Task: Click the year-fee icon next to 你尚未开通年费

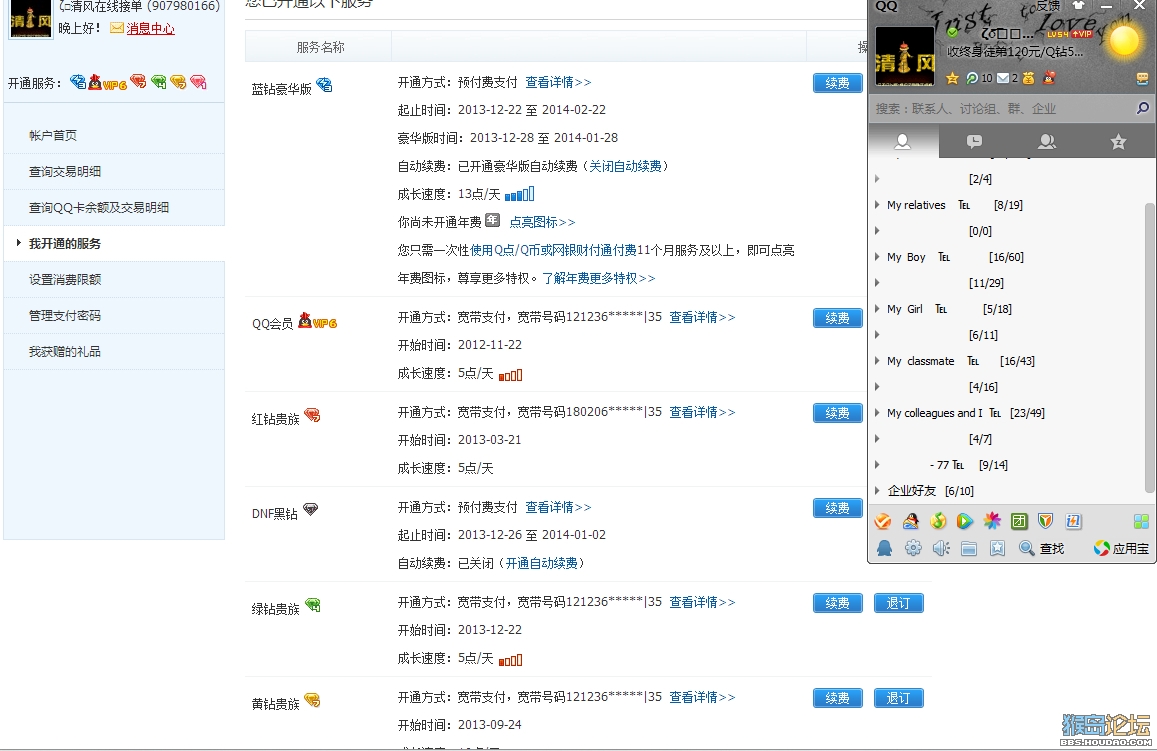Action: pos(493,221)
